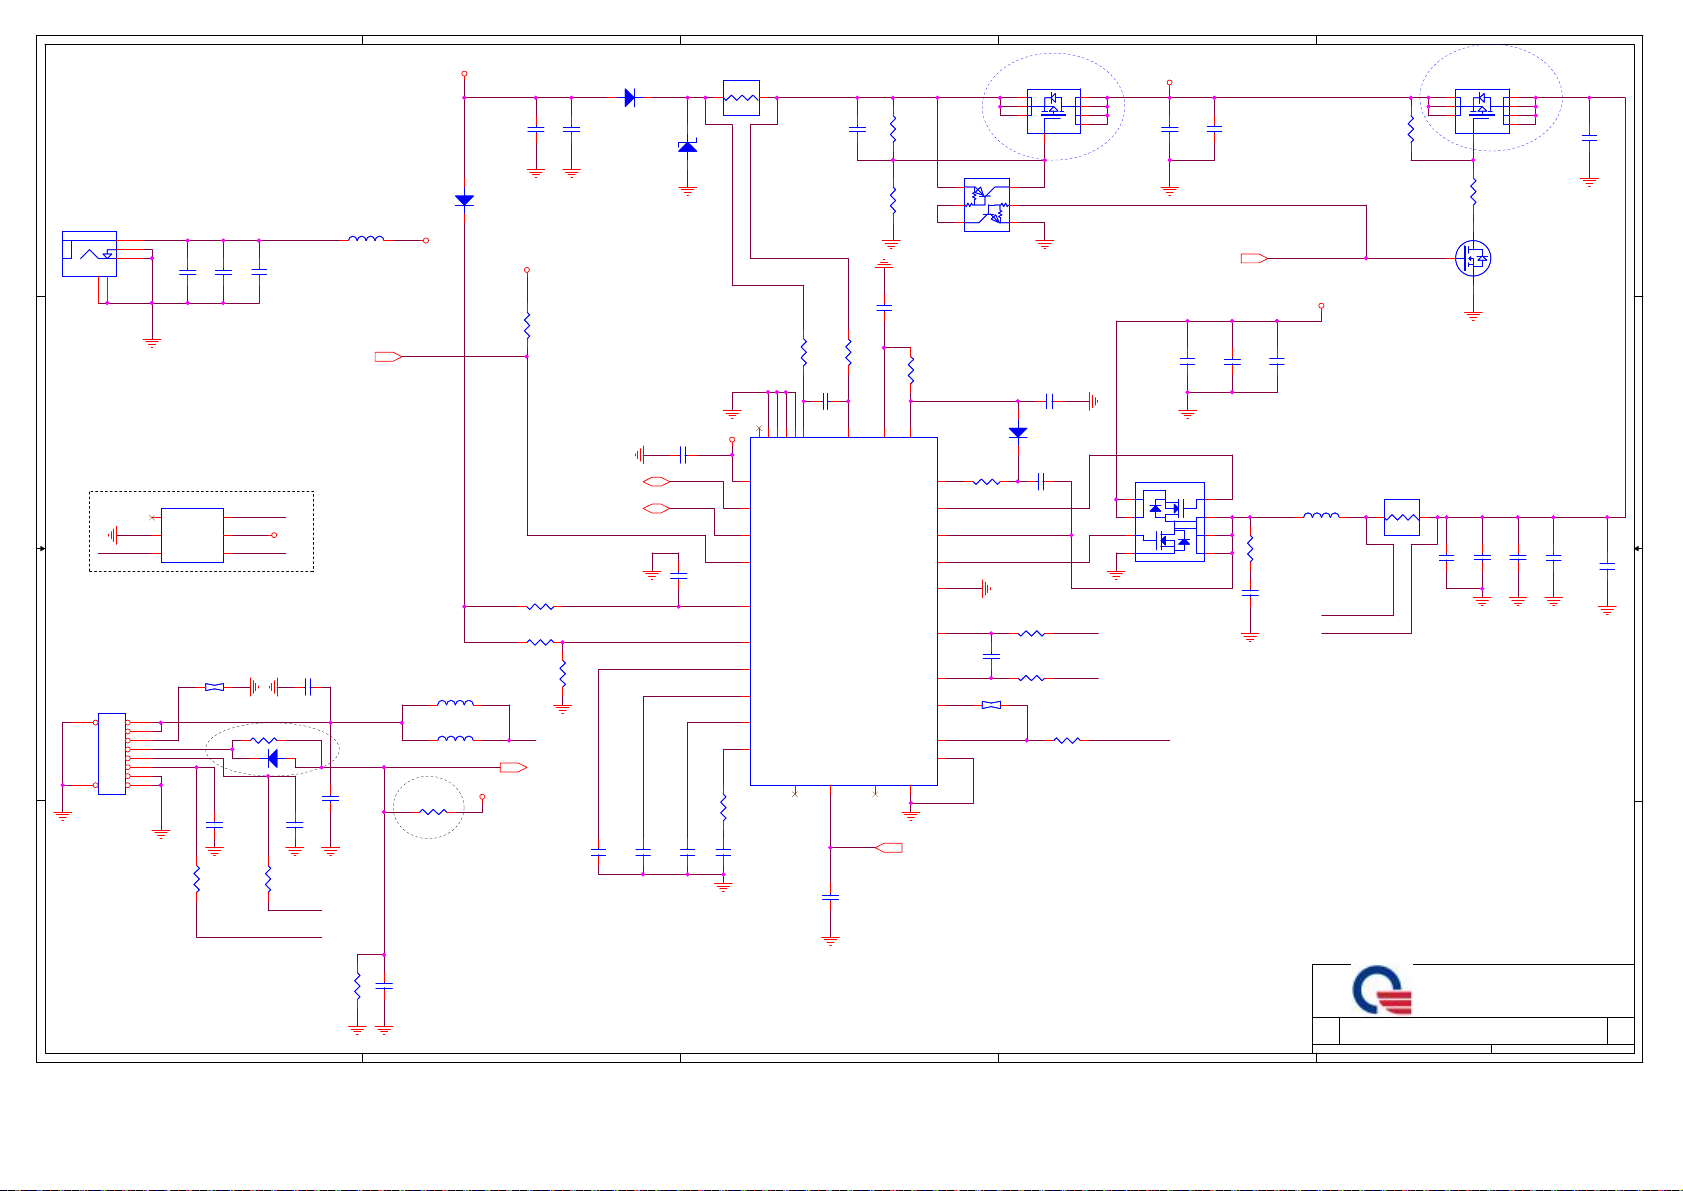This screenshot has height=1191, width=1683.
Task: Select the large central controller IC rectangle
Action: (843, 611)
